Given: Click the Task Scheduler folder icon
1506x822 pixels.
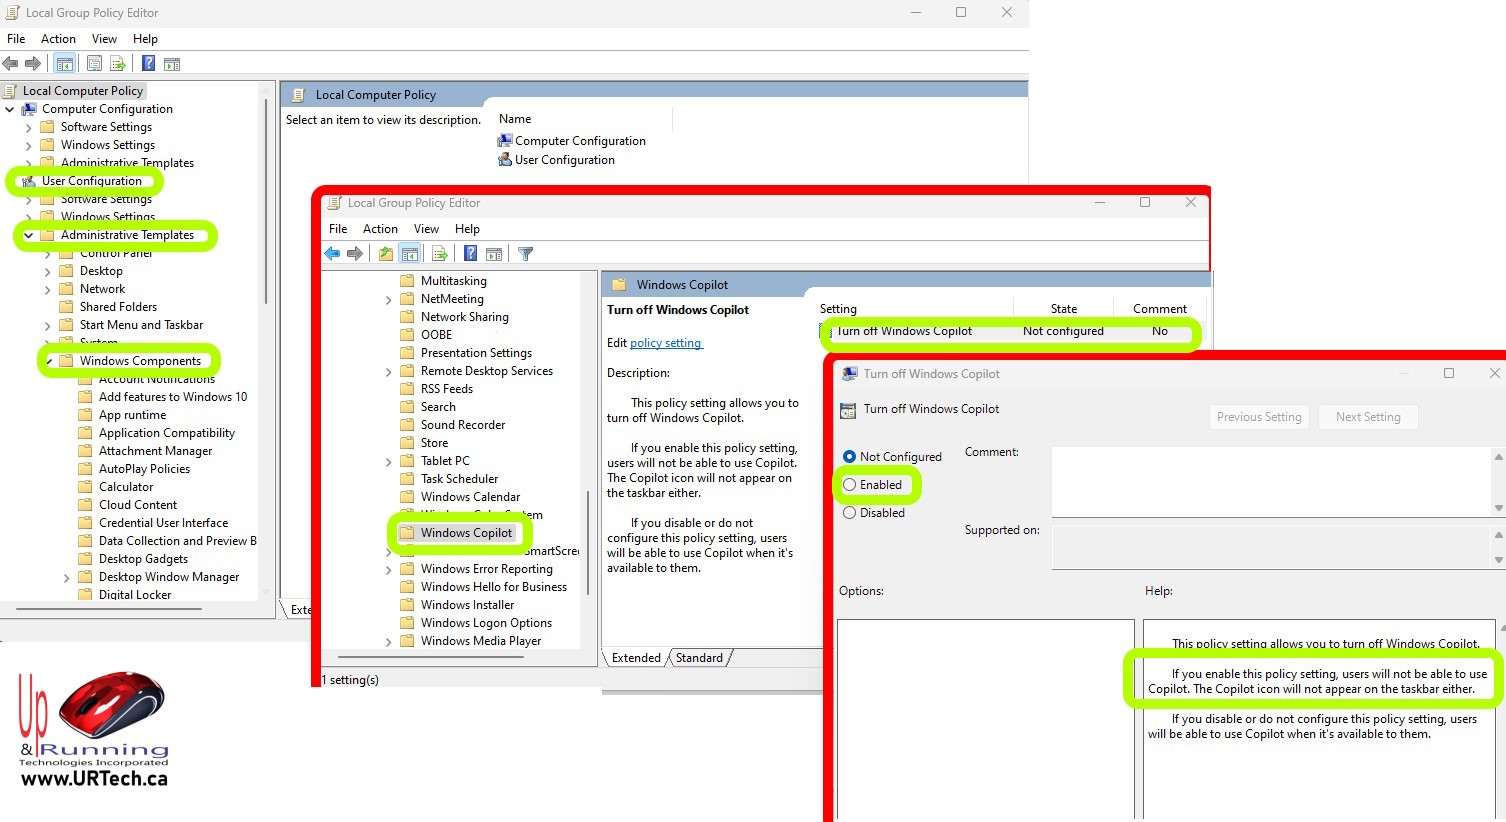Looking at the screenshot, I should coord(407,479).
